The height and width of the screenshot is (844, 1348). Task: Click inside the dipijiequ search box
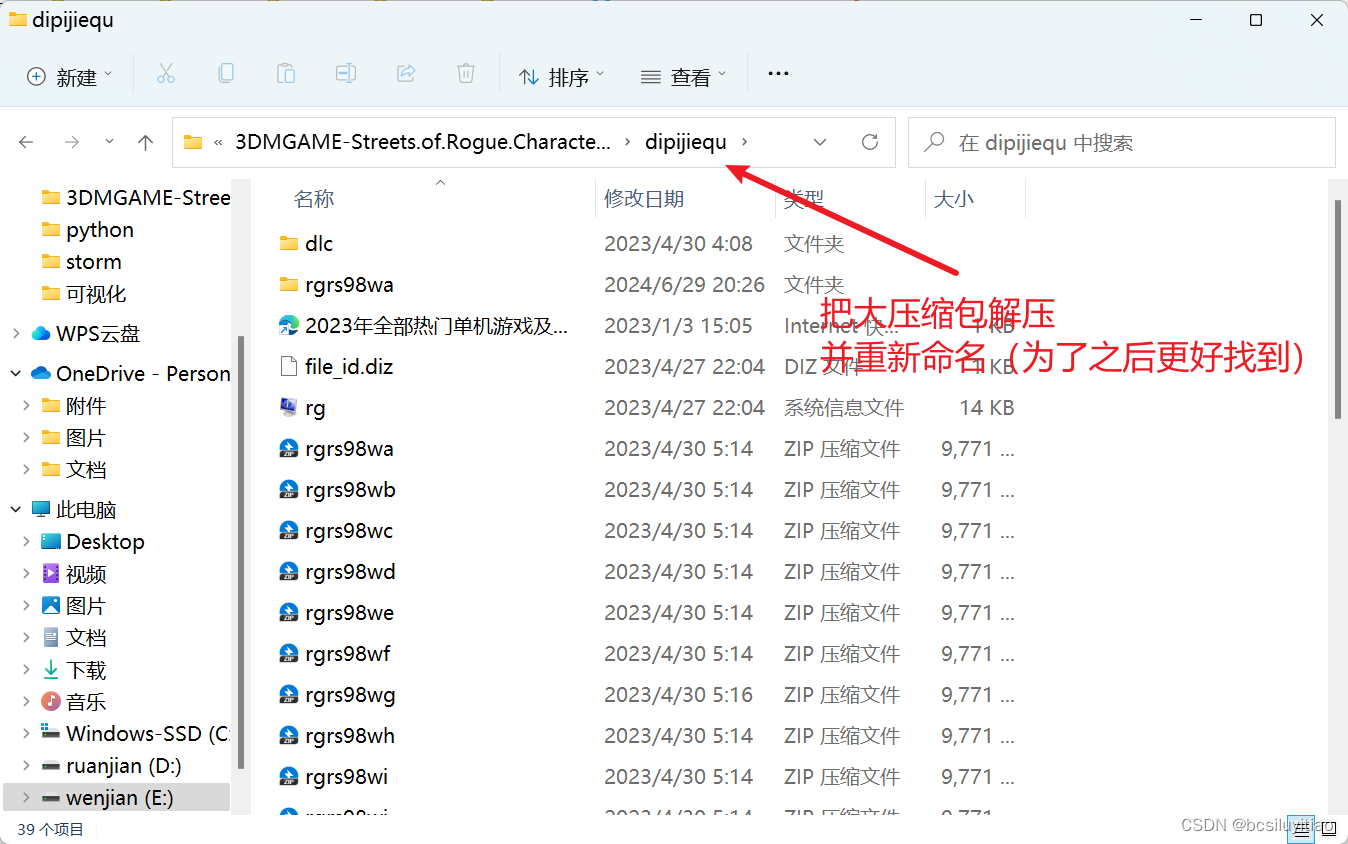point(1120,142)
